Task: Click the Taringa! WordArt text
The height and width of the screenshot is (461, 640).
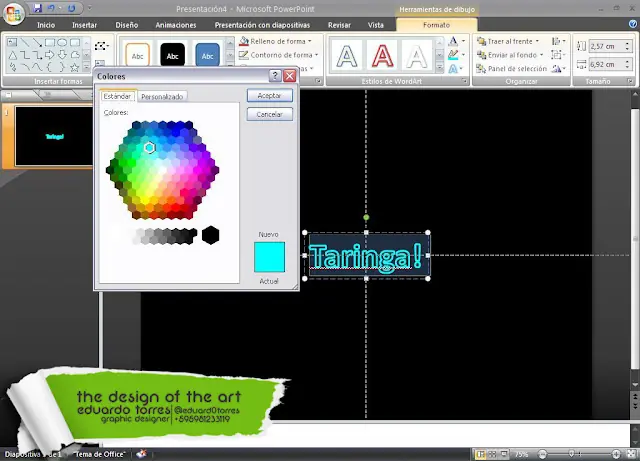Action: point(366,257)
